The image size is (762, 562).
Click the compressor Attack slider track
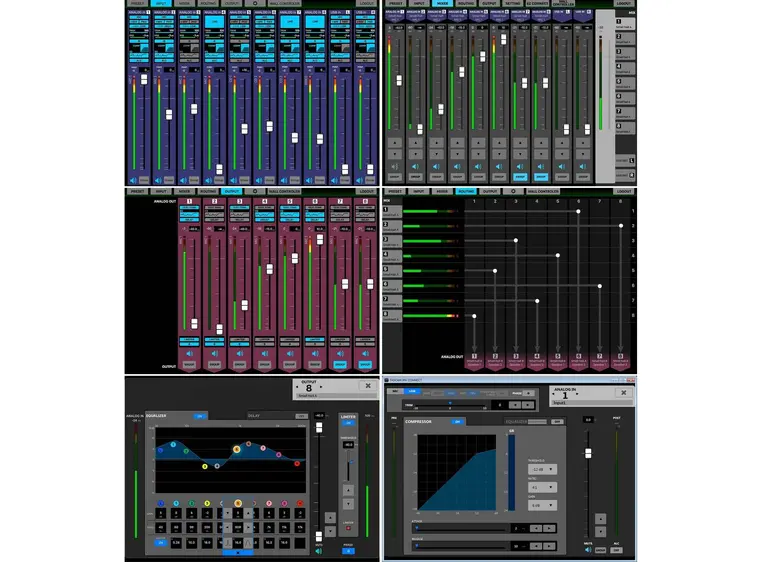(460, 528)
